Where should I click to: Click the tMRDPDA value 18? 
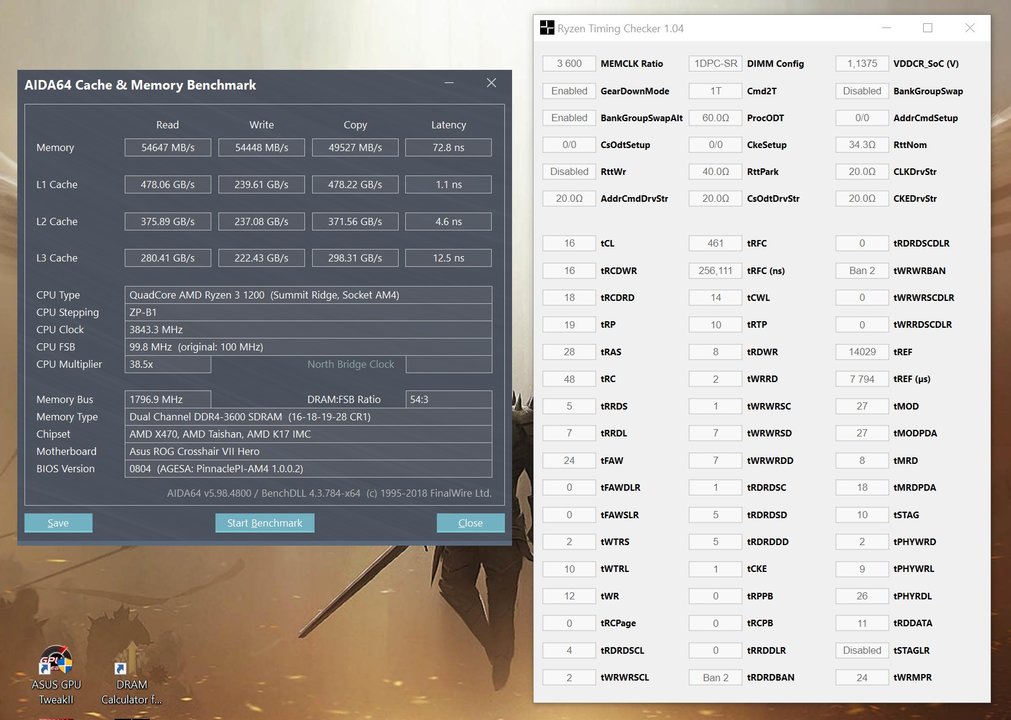[x=862, y=488]
